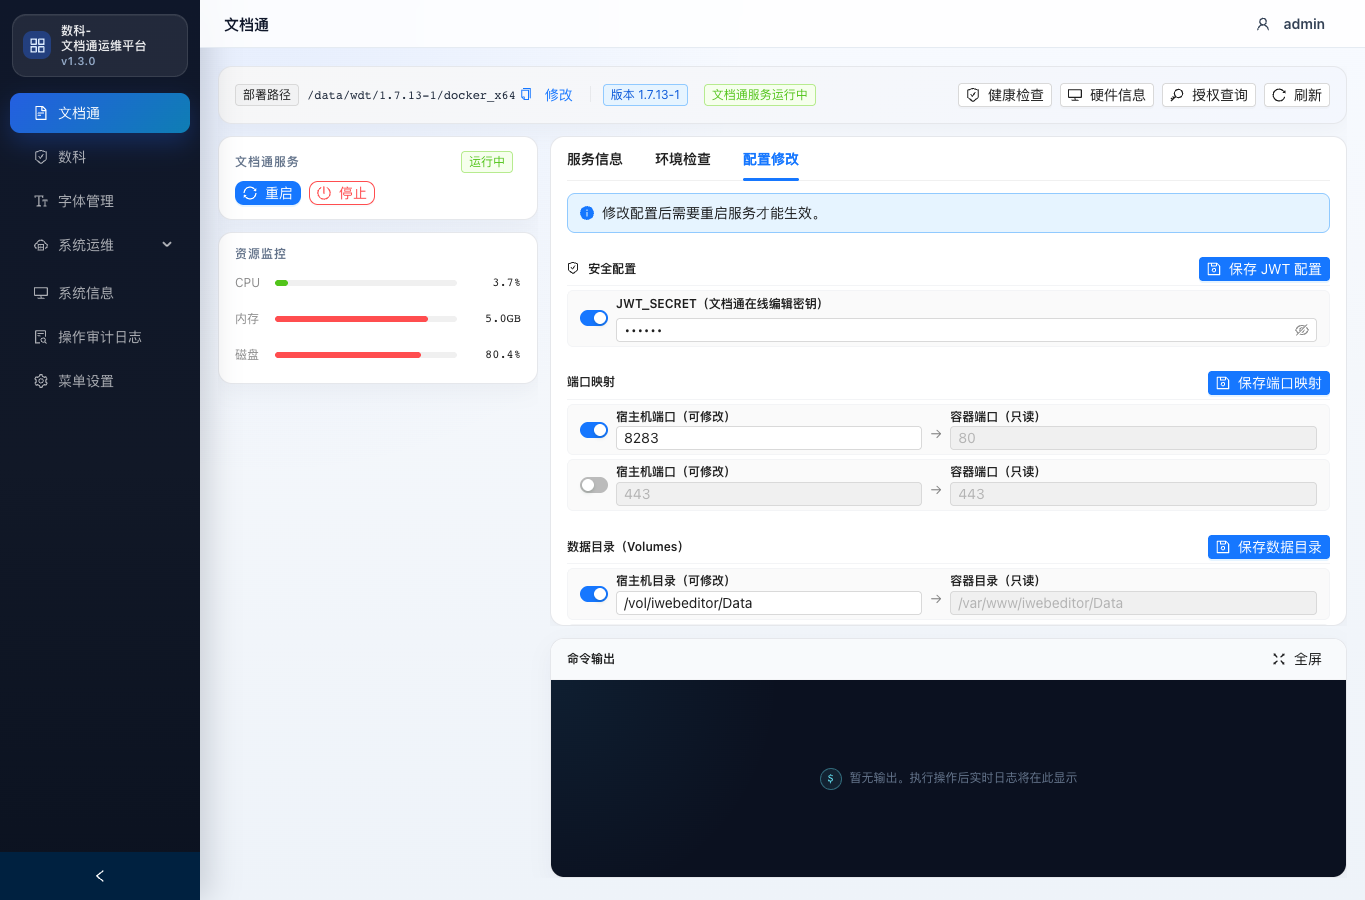Restart the 文档通 service with 重启
This screenshot has height=900, width=1365.
(x=268, y=193)
